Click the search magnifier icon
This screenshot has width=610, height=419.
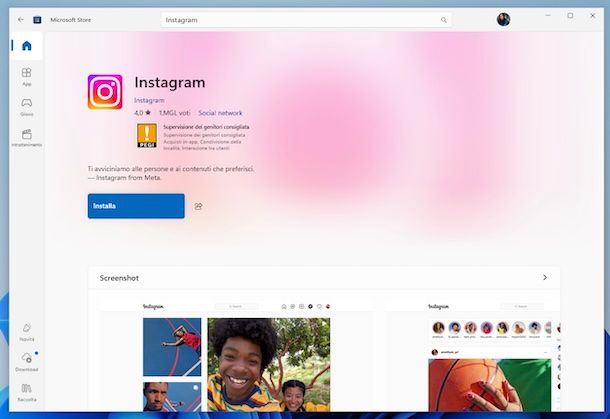[443, 20]
